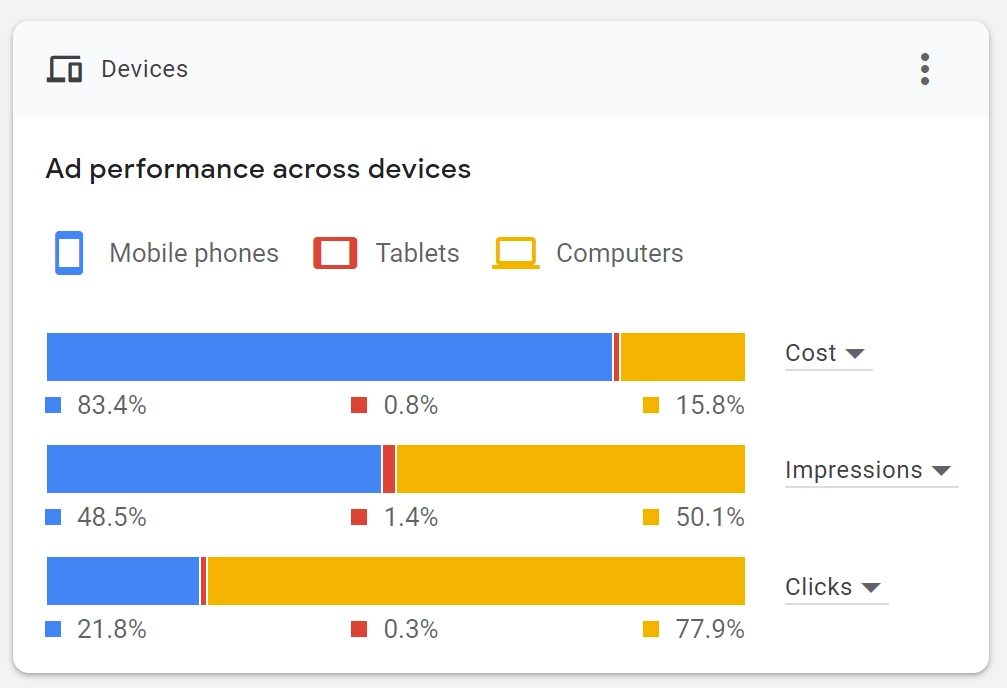Open the Impressions metric dropdown
The width and height of the screenshot is (1007, 688).
870,470
